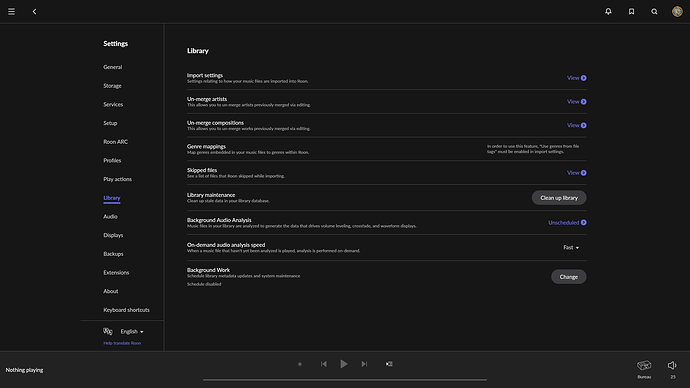Skip to next track
The height and width of the screenshot is (388, 690).
pyautogui.click(x=364, y=364)
